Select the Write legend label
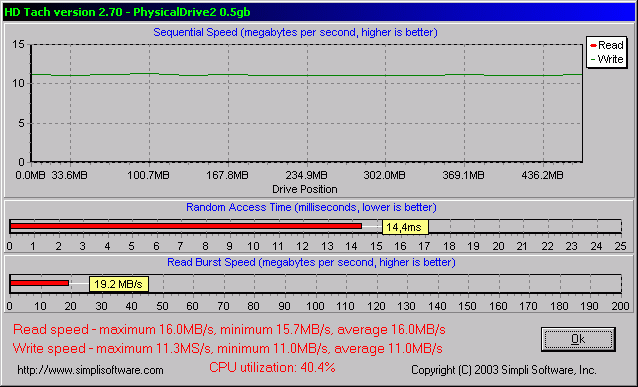The image size is (638, 387). click(610, 59)
